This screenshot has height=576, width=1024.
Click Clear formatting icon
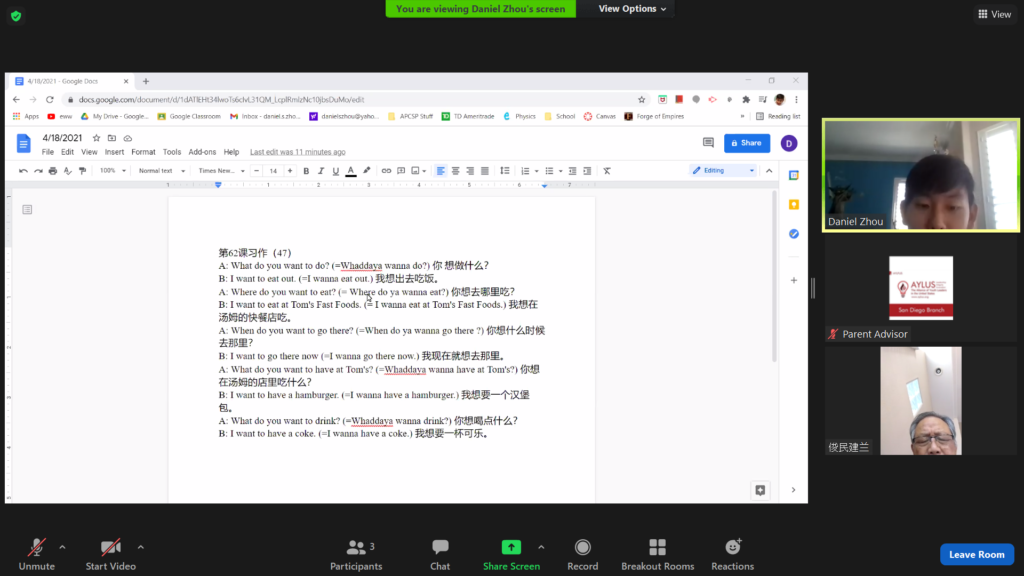607,171
